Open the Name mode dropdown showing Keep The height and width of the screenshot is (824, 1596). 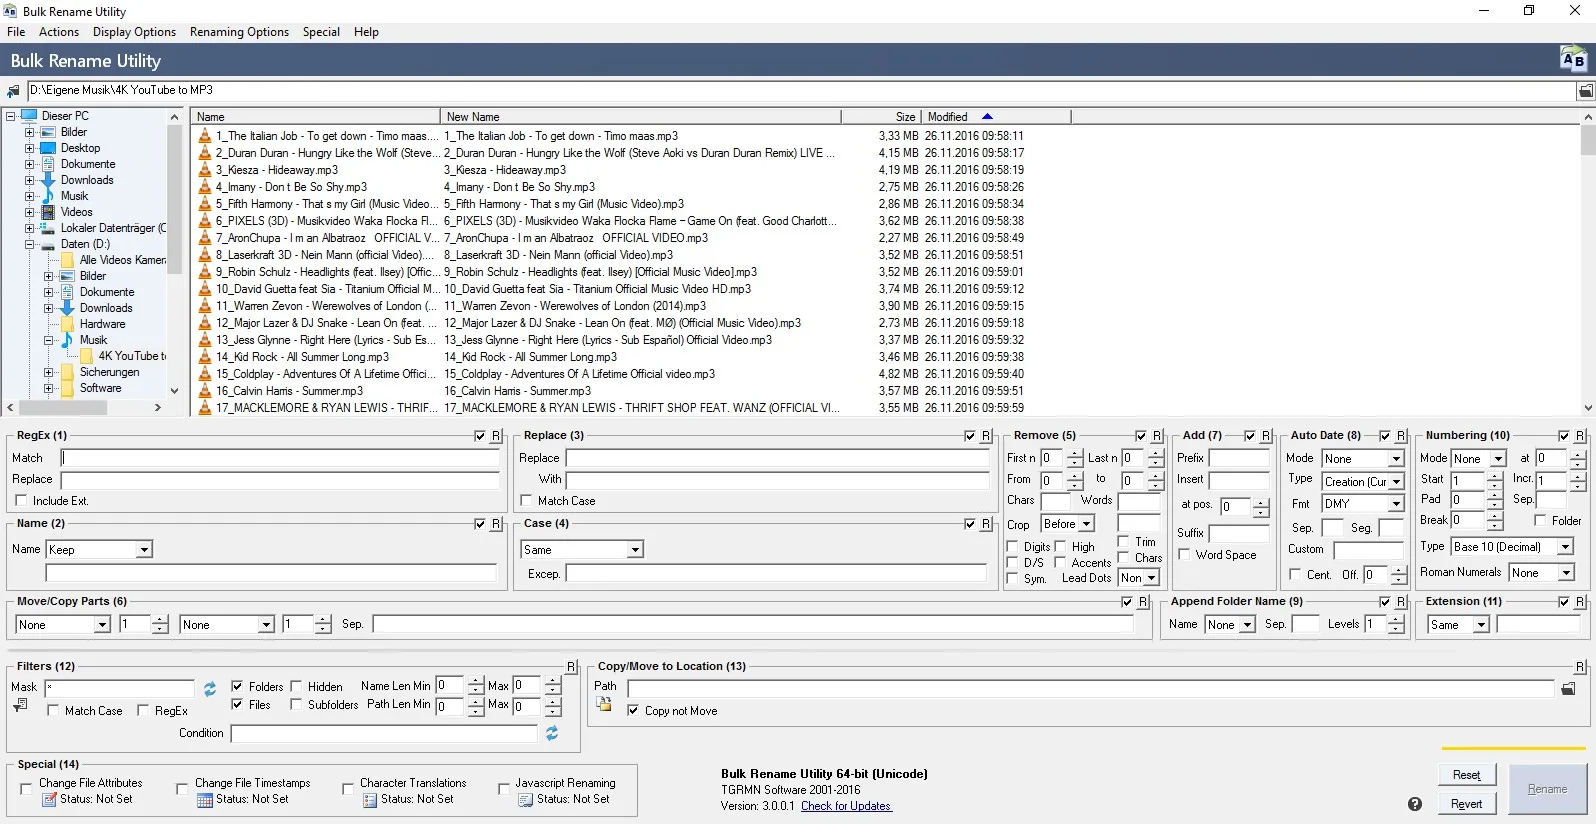(x=144, y=550)
